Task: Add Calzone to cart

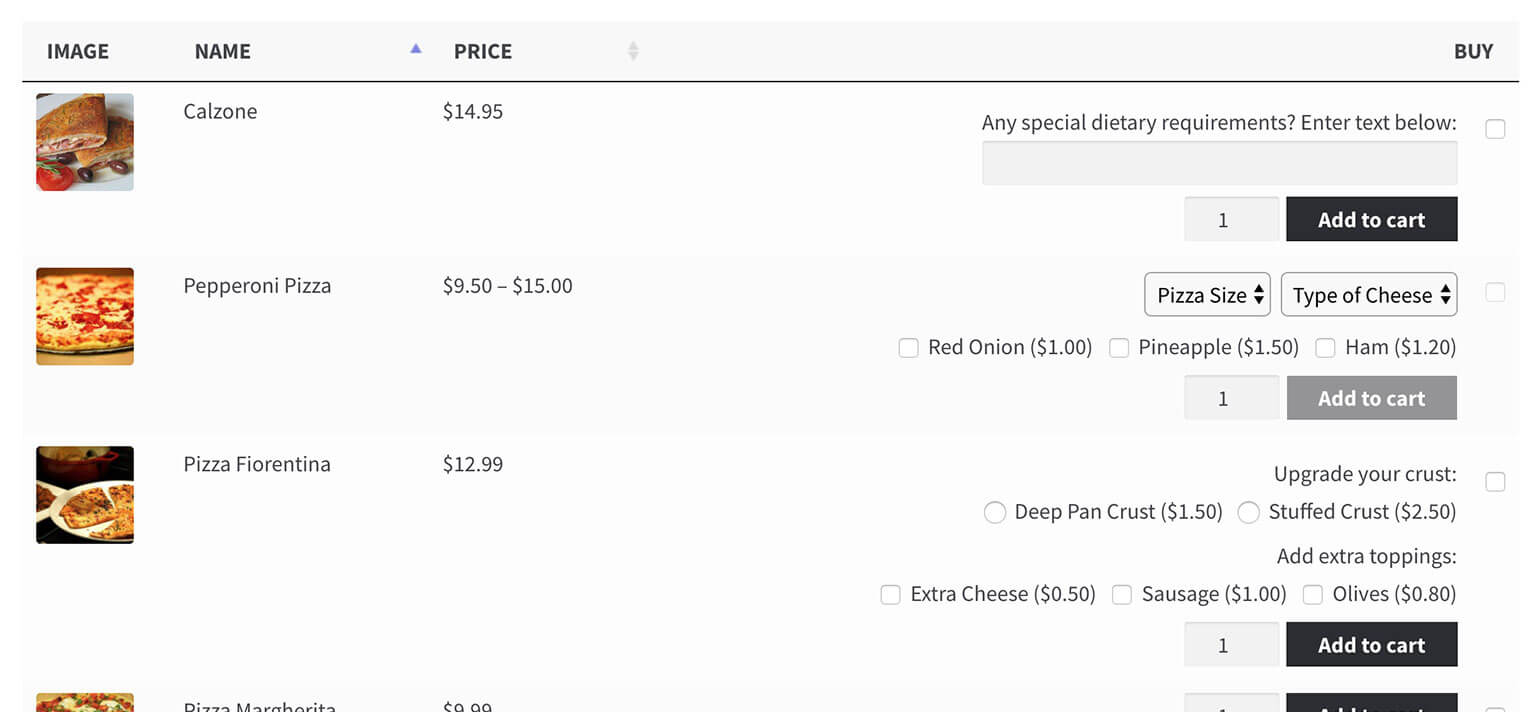Action: tap(1371, 220)
